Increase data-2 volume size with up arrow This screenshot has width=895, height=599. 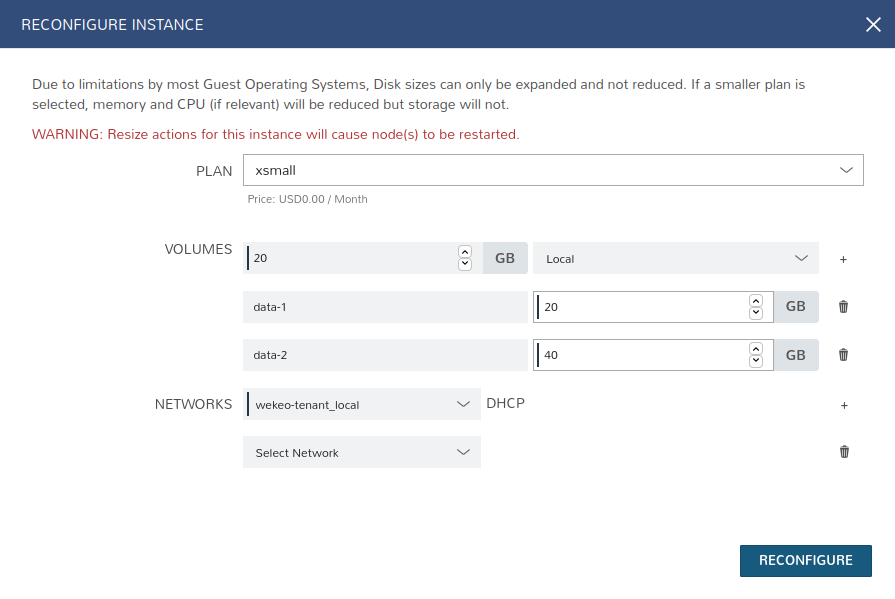pyautogui.click(x=756, y=349)
